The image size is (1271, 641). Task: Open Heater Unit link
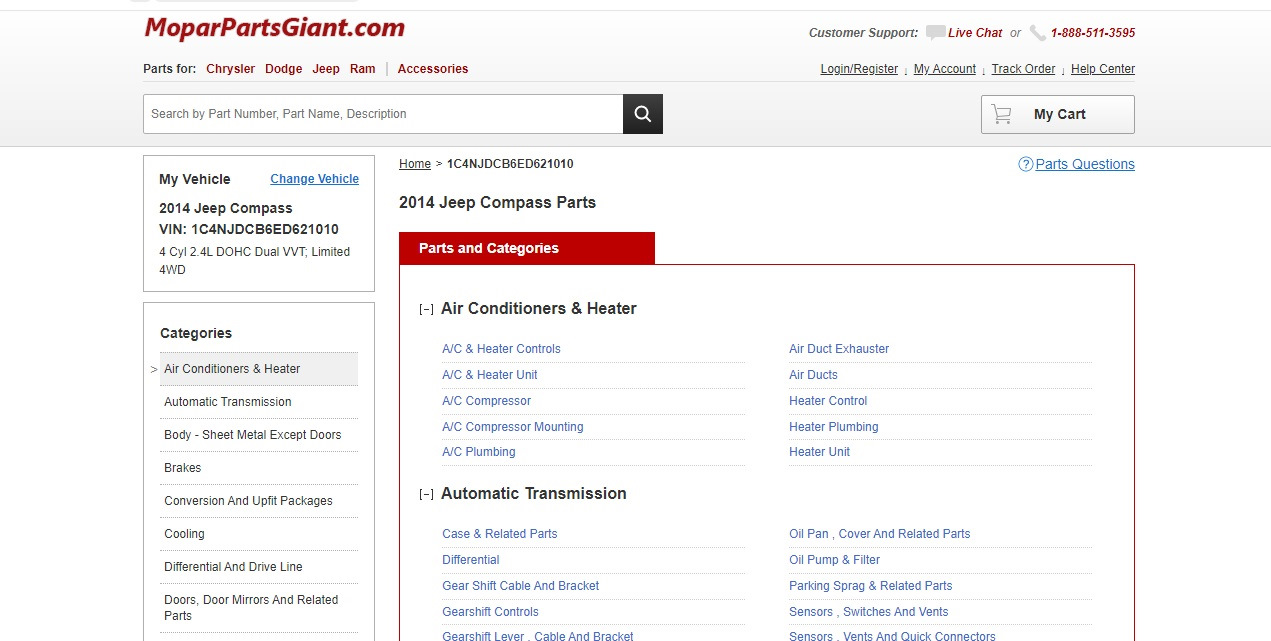(x=819, y=452)
